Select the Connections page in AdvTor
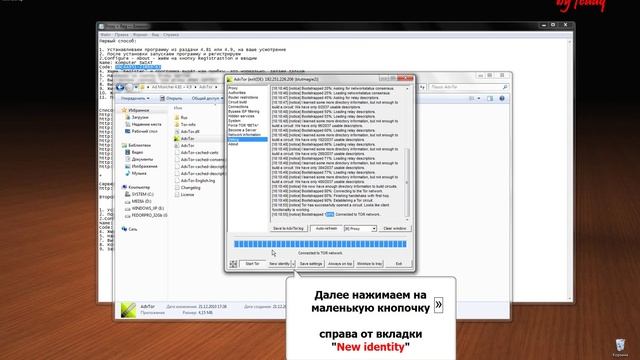This screenshot has width=640, height=360. pyautogui.click(x=238, y=107)
